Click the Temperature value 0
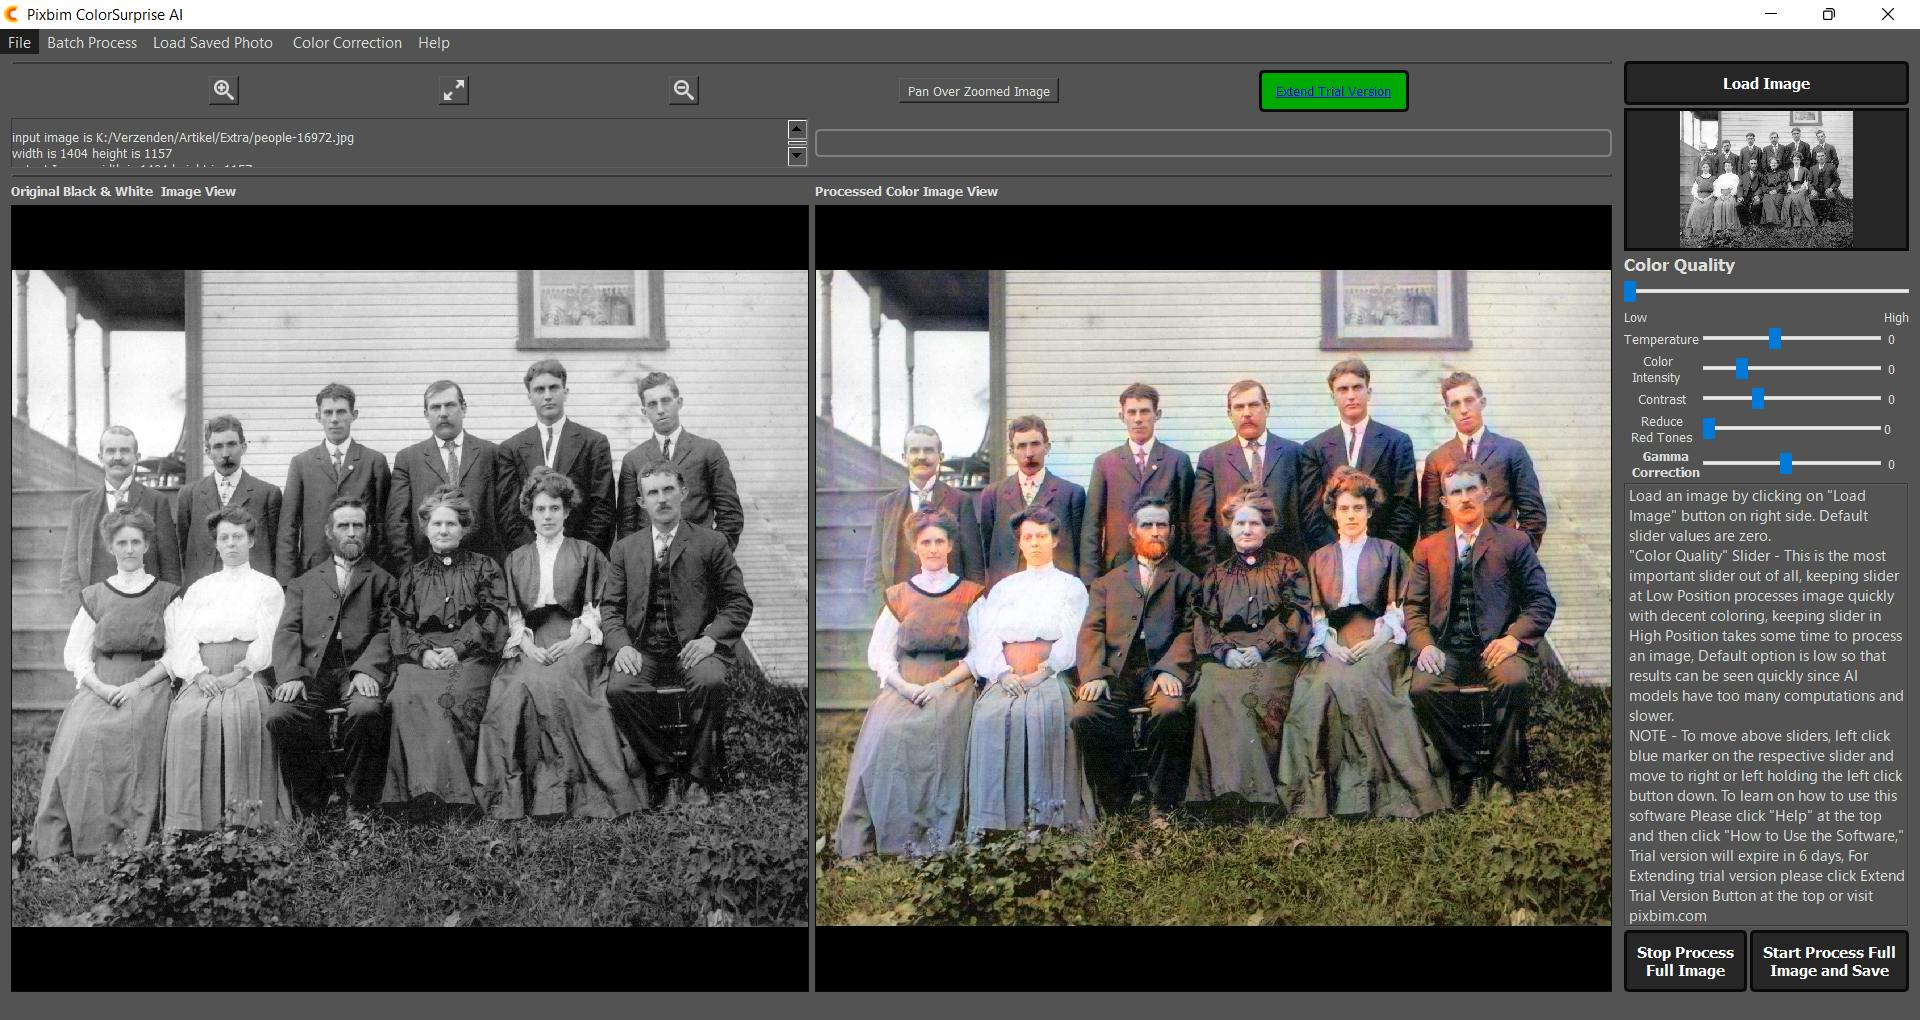 [x=1891, y=340]
